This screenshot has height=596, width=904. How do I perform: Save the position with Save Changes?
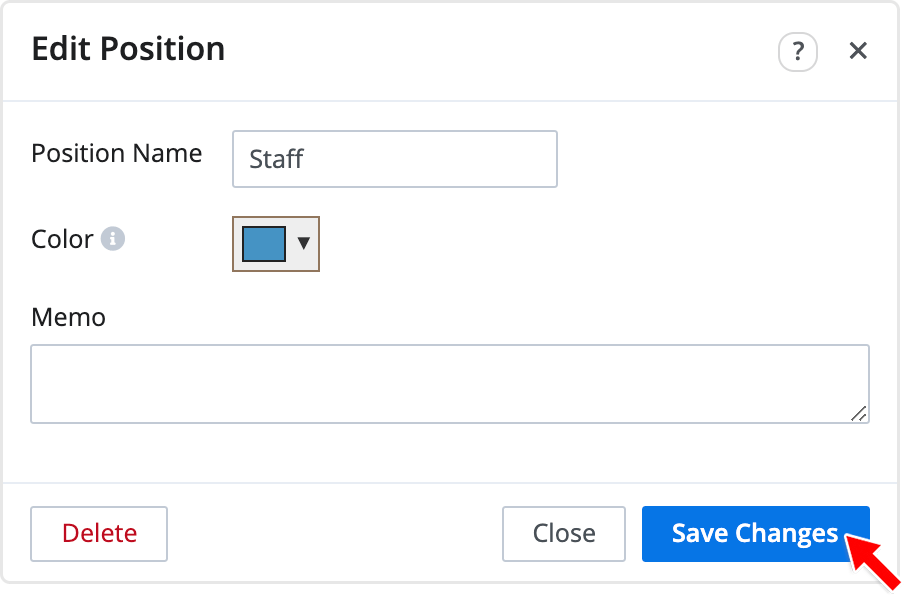pos(756,534)
